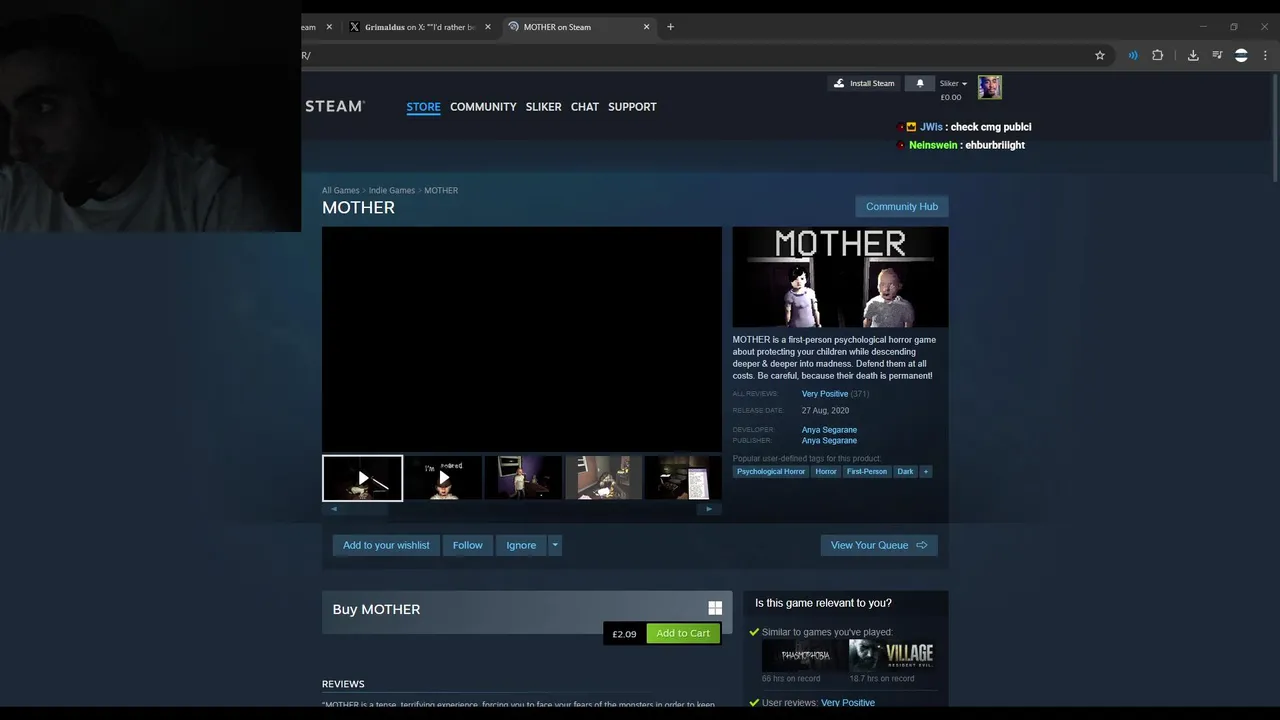This screenshot has height=720, width=1280.
Task: Select the MOTHER on Steam tab
Action: [x=578, y=27]
